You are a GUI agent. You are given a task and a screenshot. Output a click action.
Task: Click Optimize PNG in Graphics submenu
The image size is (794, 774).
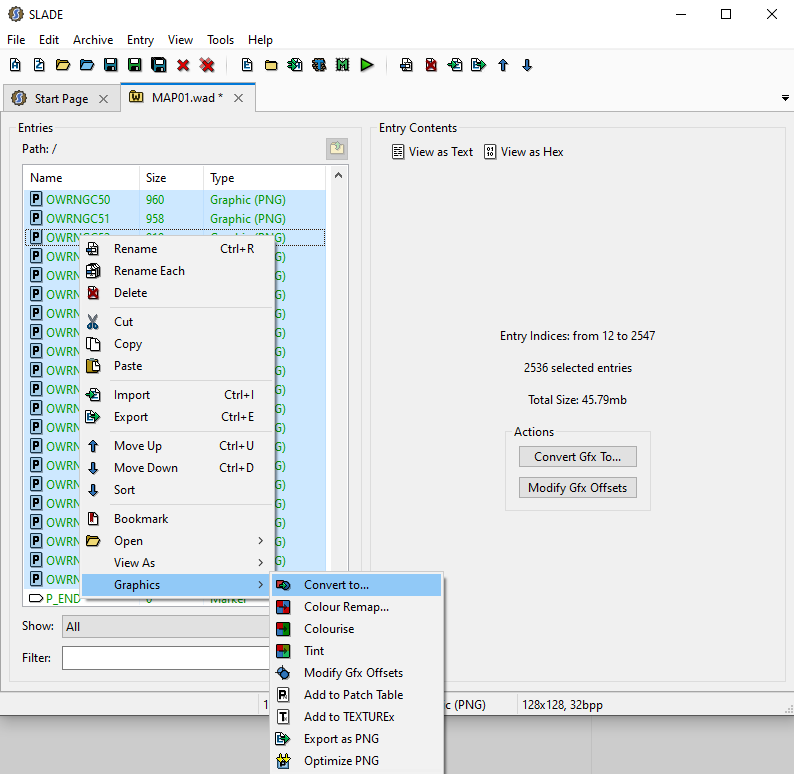pyautogui.click(x=340, y=761)
